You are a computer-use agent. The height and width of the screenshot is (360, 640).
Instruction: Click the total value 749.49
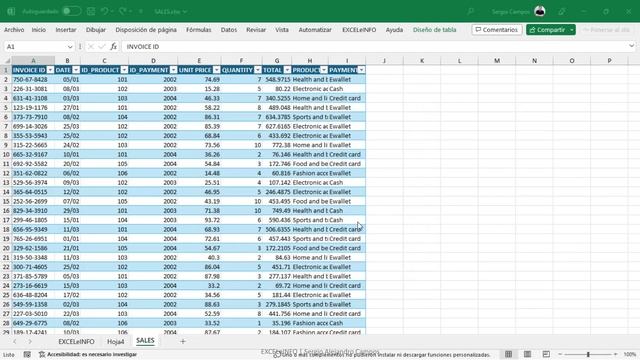coord(277,211)
